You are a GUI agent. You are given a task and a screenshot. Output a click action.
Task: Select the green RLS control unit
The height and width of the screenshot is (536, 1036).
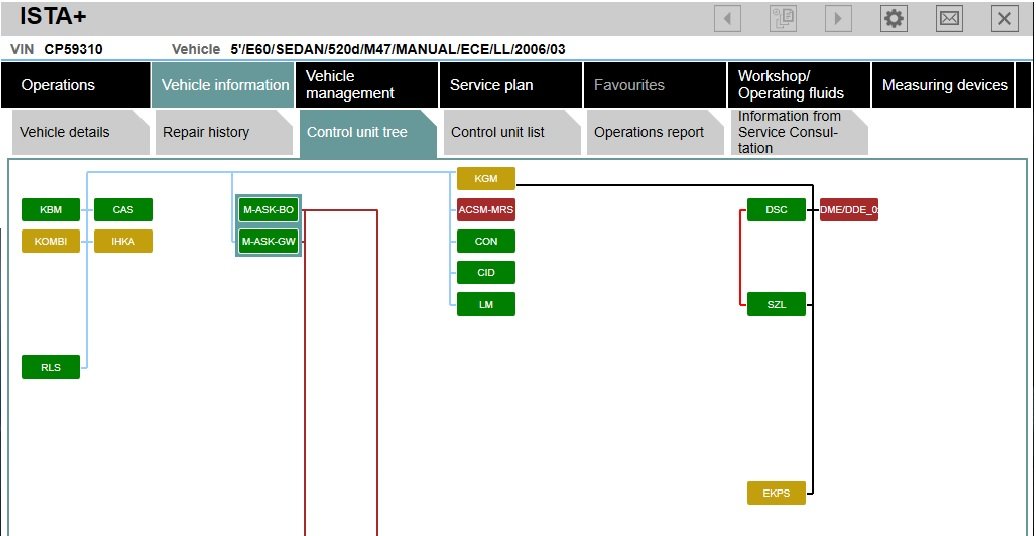pos(51,367)
